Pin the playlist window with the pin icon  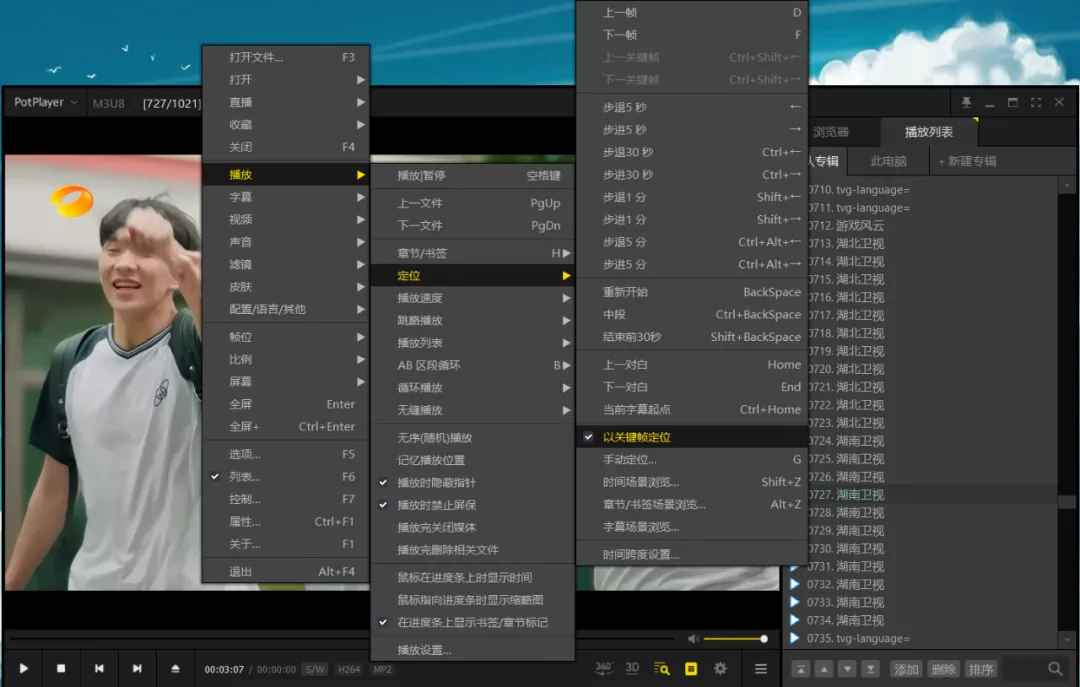click(966, 101)
